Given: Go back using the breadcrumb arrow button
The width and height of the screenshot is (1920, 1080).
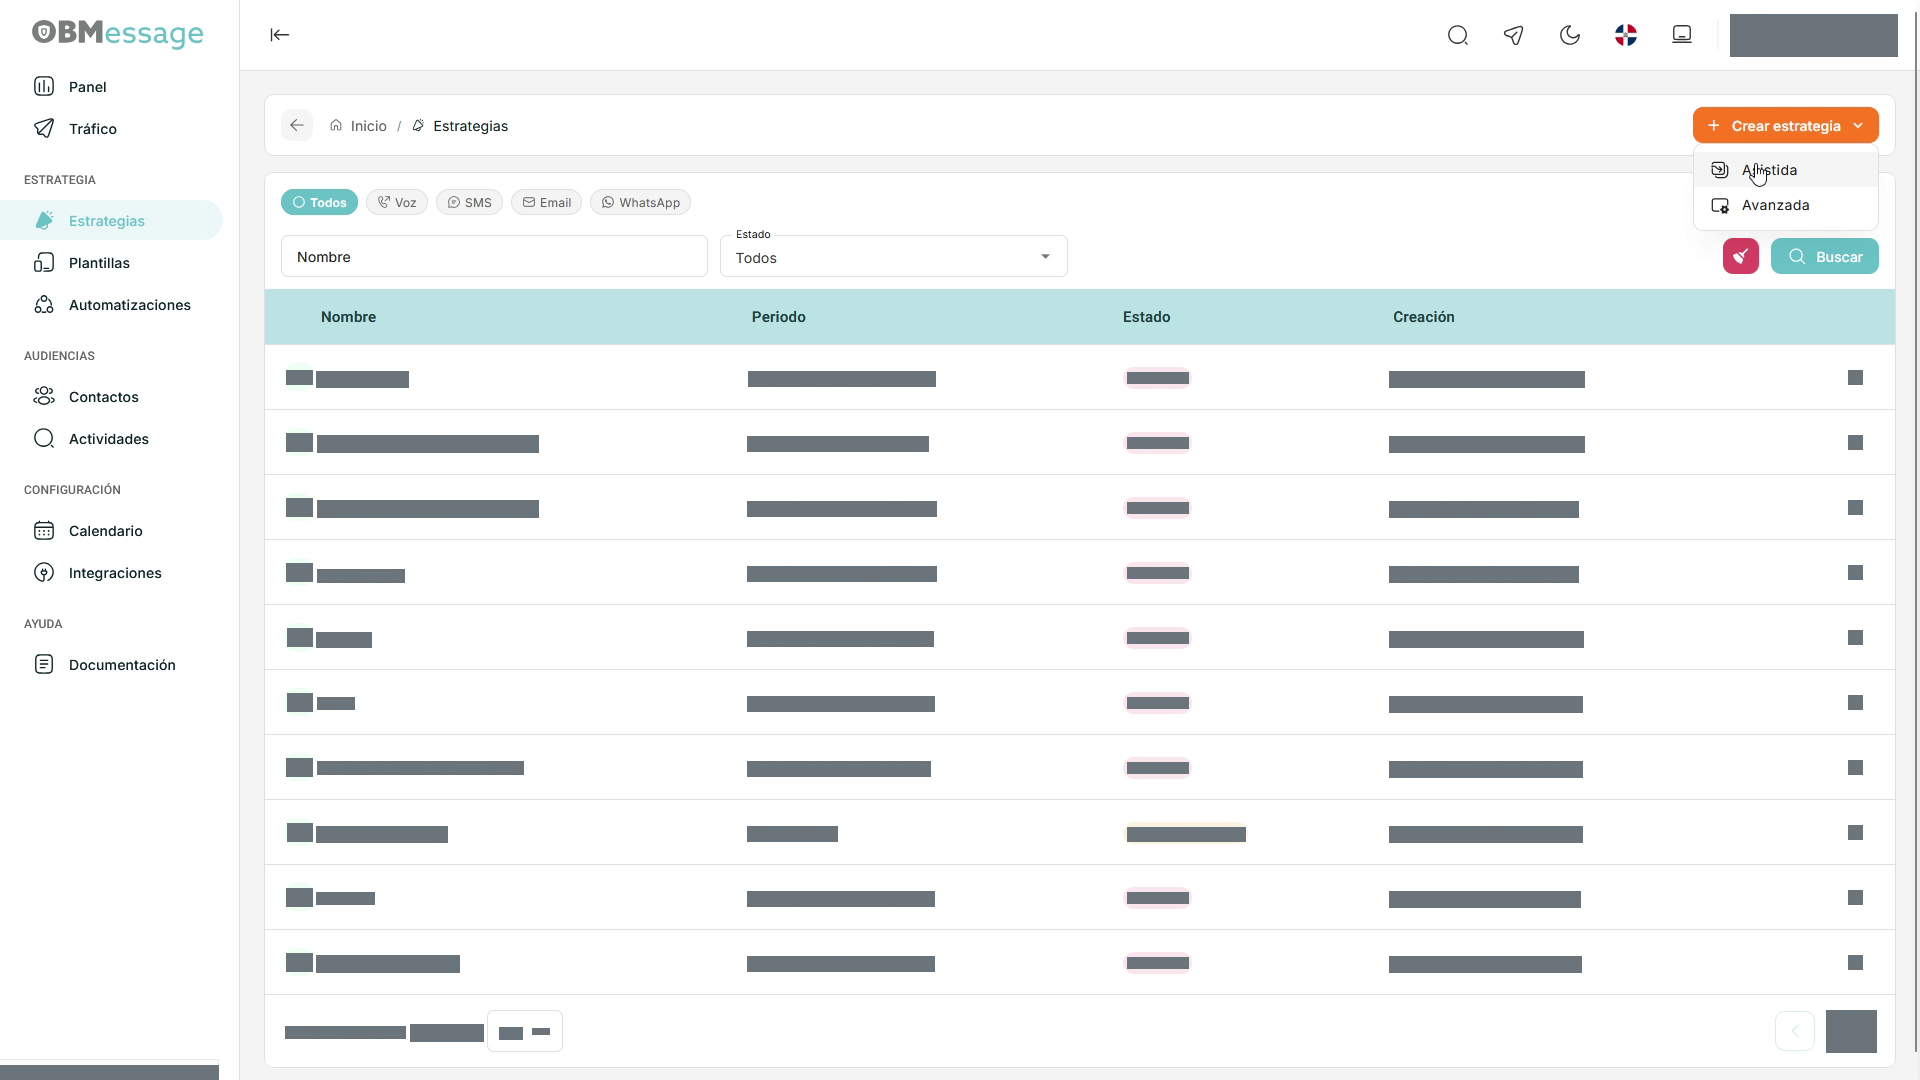Looking at the screenshot, I should click(x=297, y=125).
